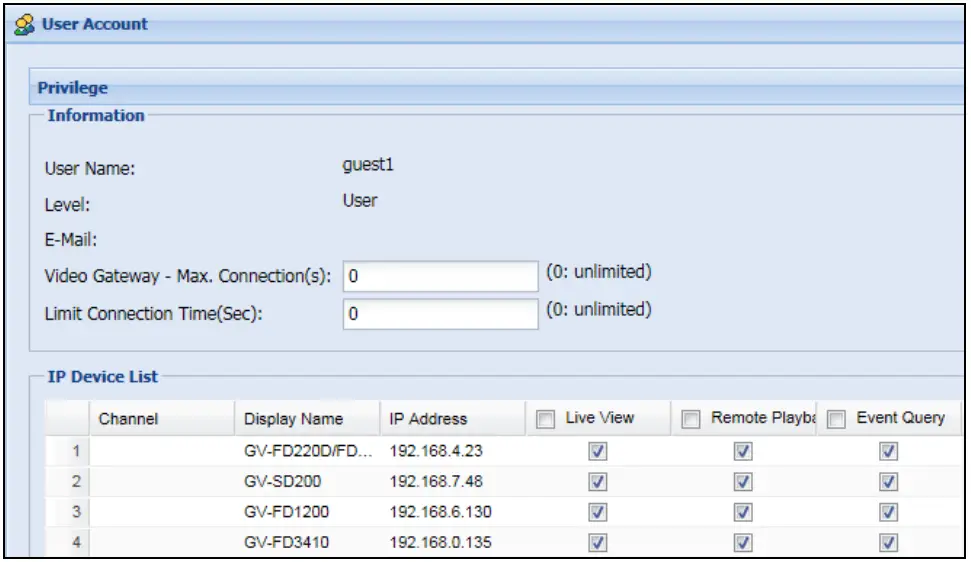Uncheck Live View for GV-FD220D row

click(598, 451)
